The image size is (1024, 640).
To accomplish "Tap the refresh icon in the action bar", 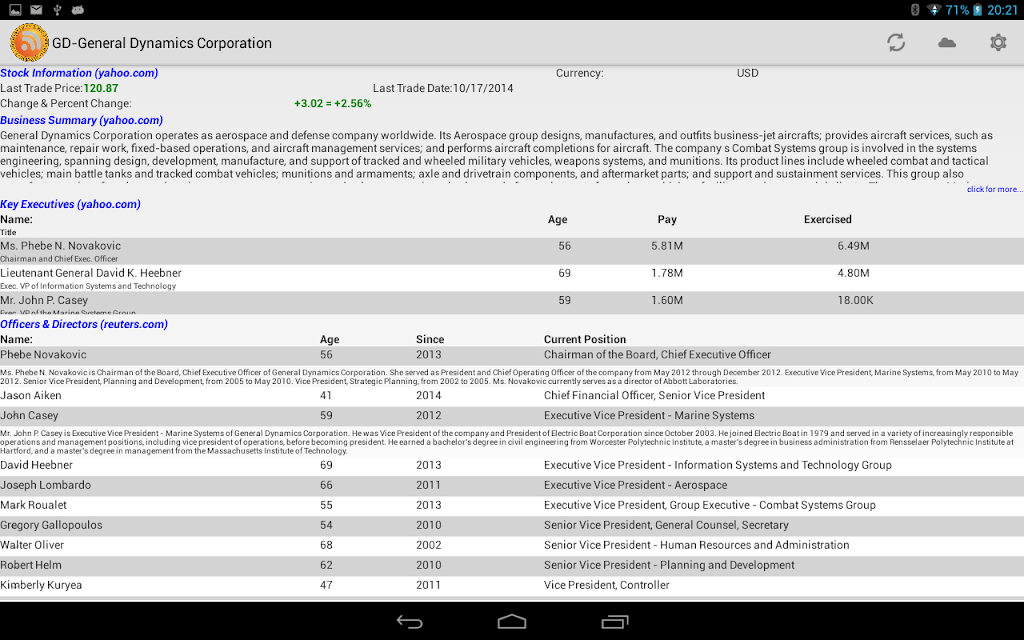I will pyautogui.click(x=895, y=42).
